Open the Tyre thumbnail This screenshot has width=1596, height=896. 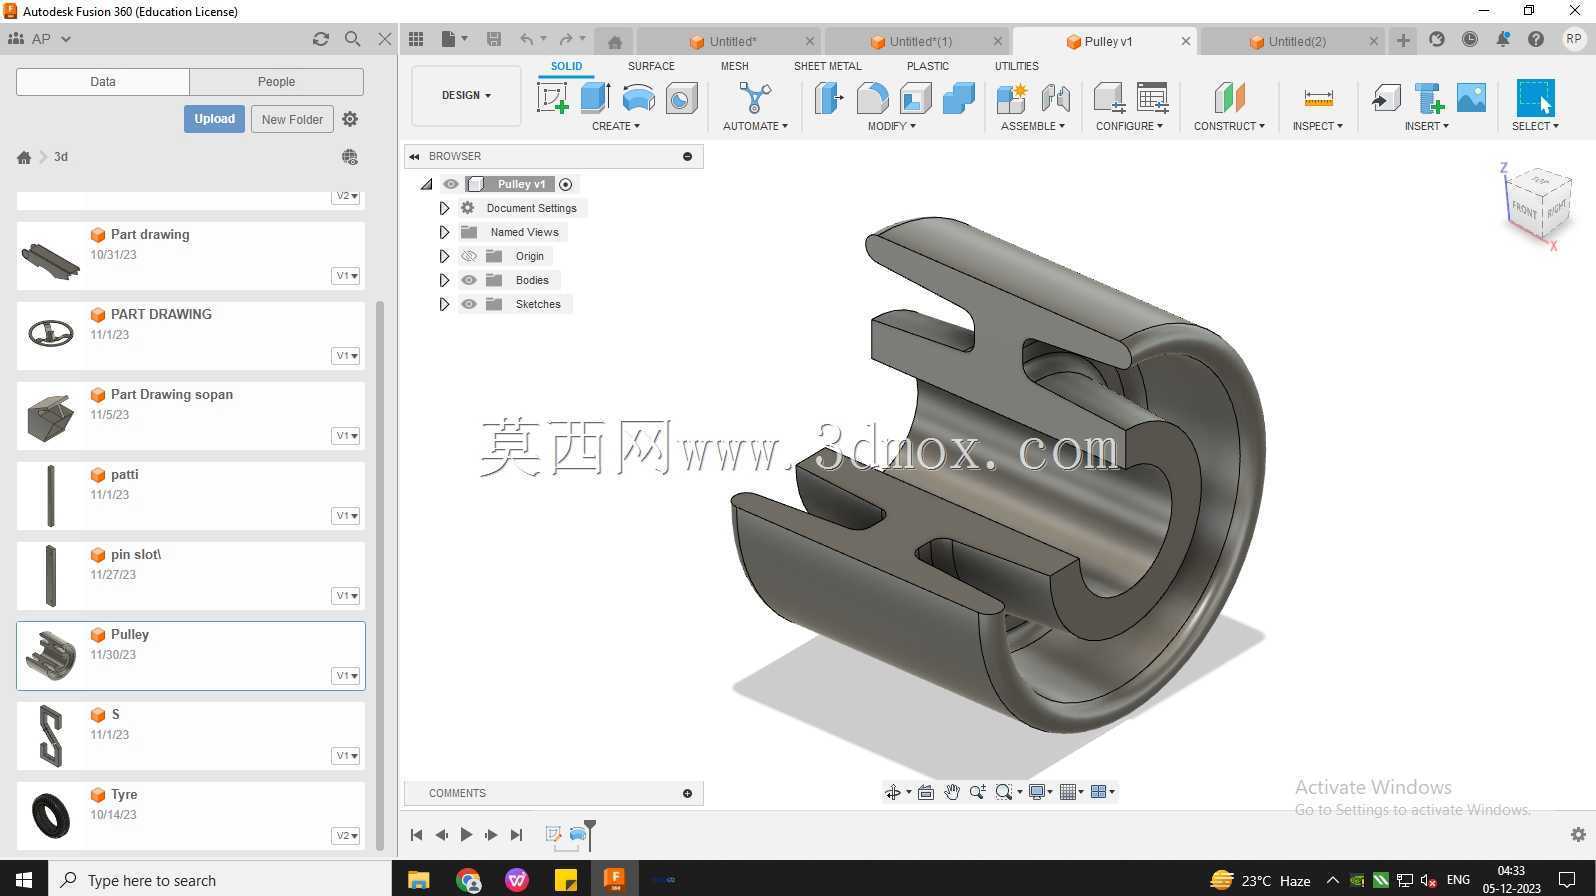pyautogui.click(x=51, y=816)
